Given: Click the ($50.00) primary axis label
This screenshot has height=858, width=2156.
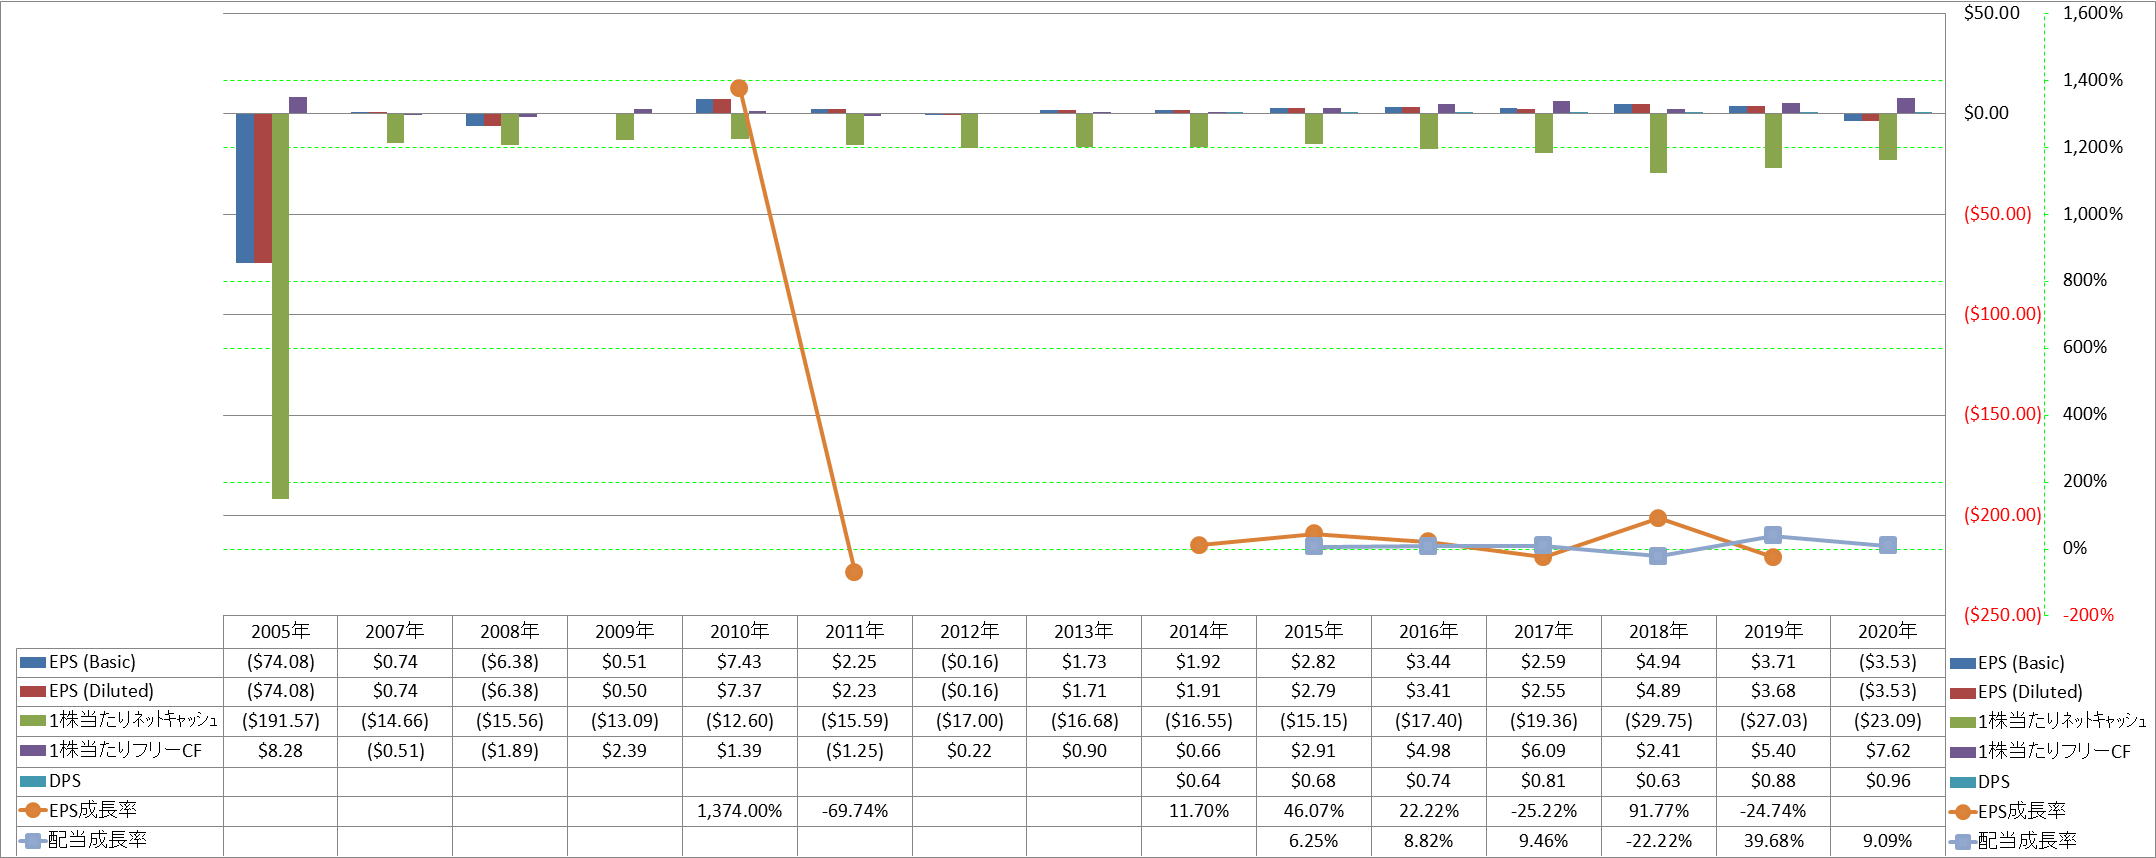Looking at the screenshot, I should [1998, 214].
